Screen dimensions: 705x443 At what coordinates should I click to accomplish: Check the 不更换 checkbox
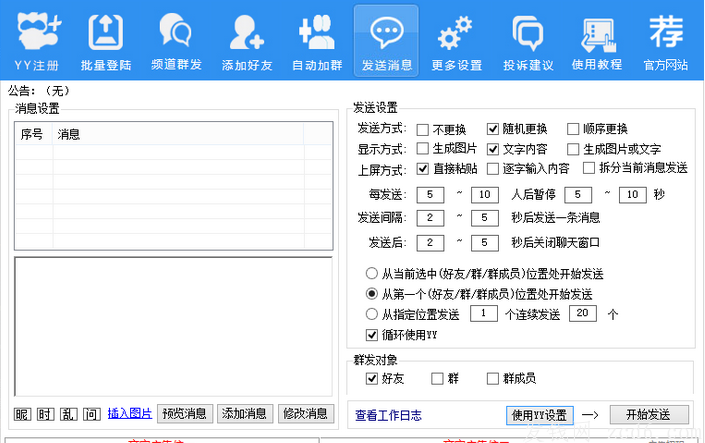(x=423, y=130)
